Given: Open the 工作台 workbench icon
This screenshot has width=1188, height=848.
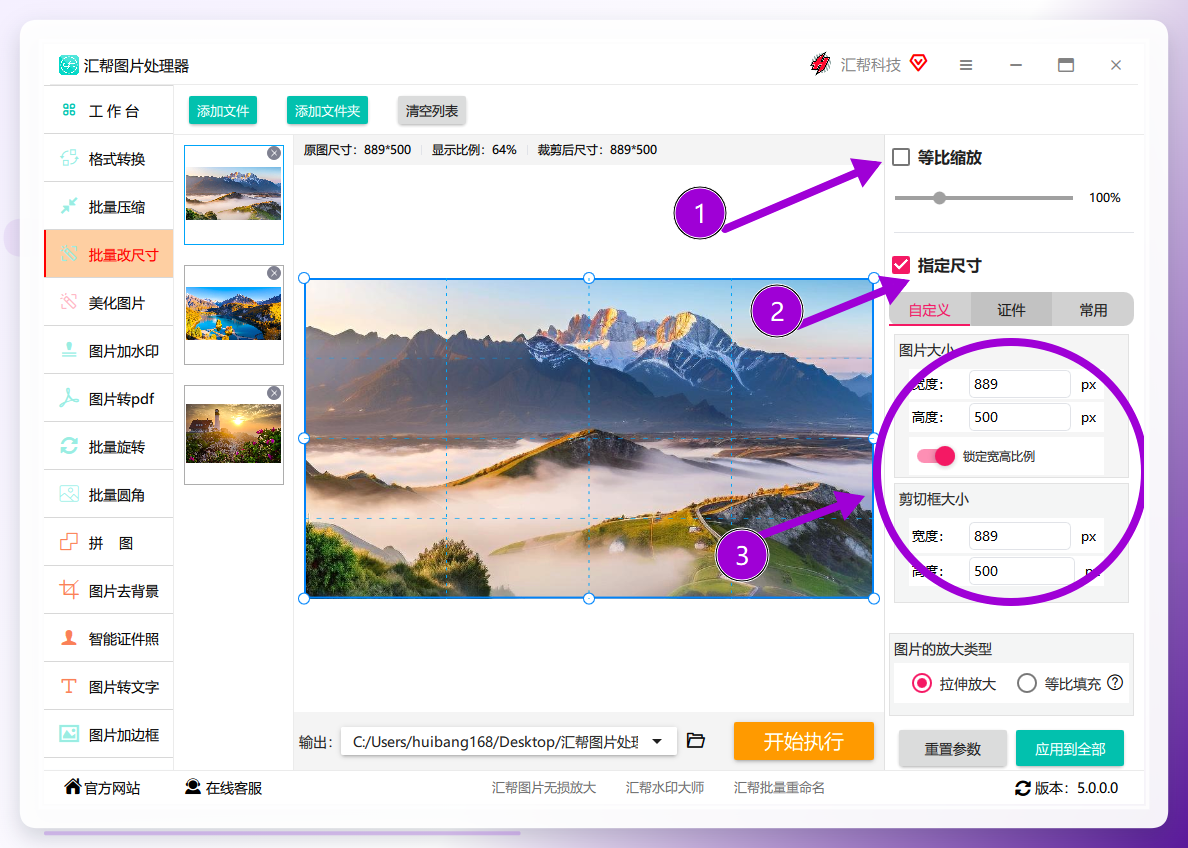Looking at the screenshot, I should click(69, 111).
